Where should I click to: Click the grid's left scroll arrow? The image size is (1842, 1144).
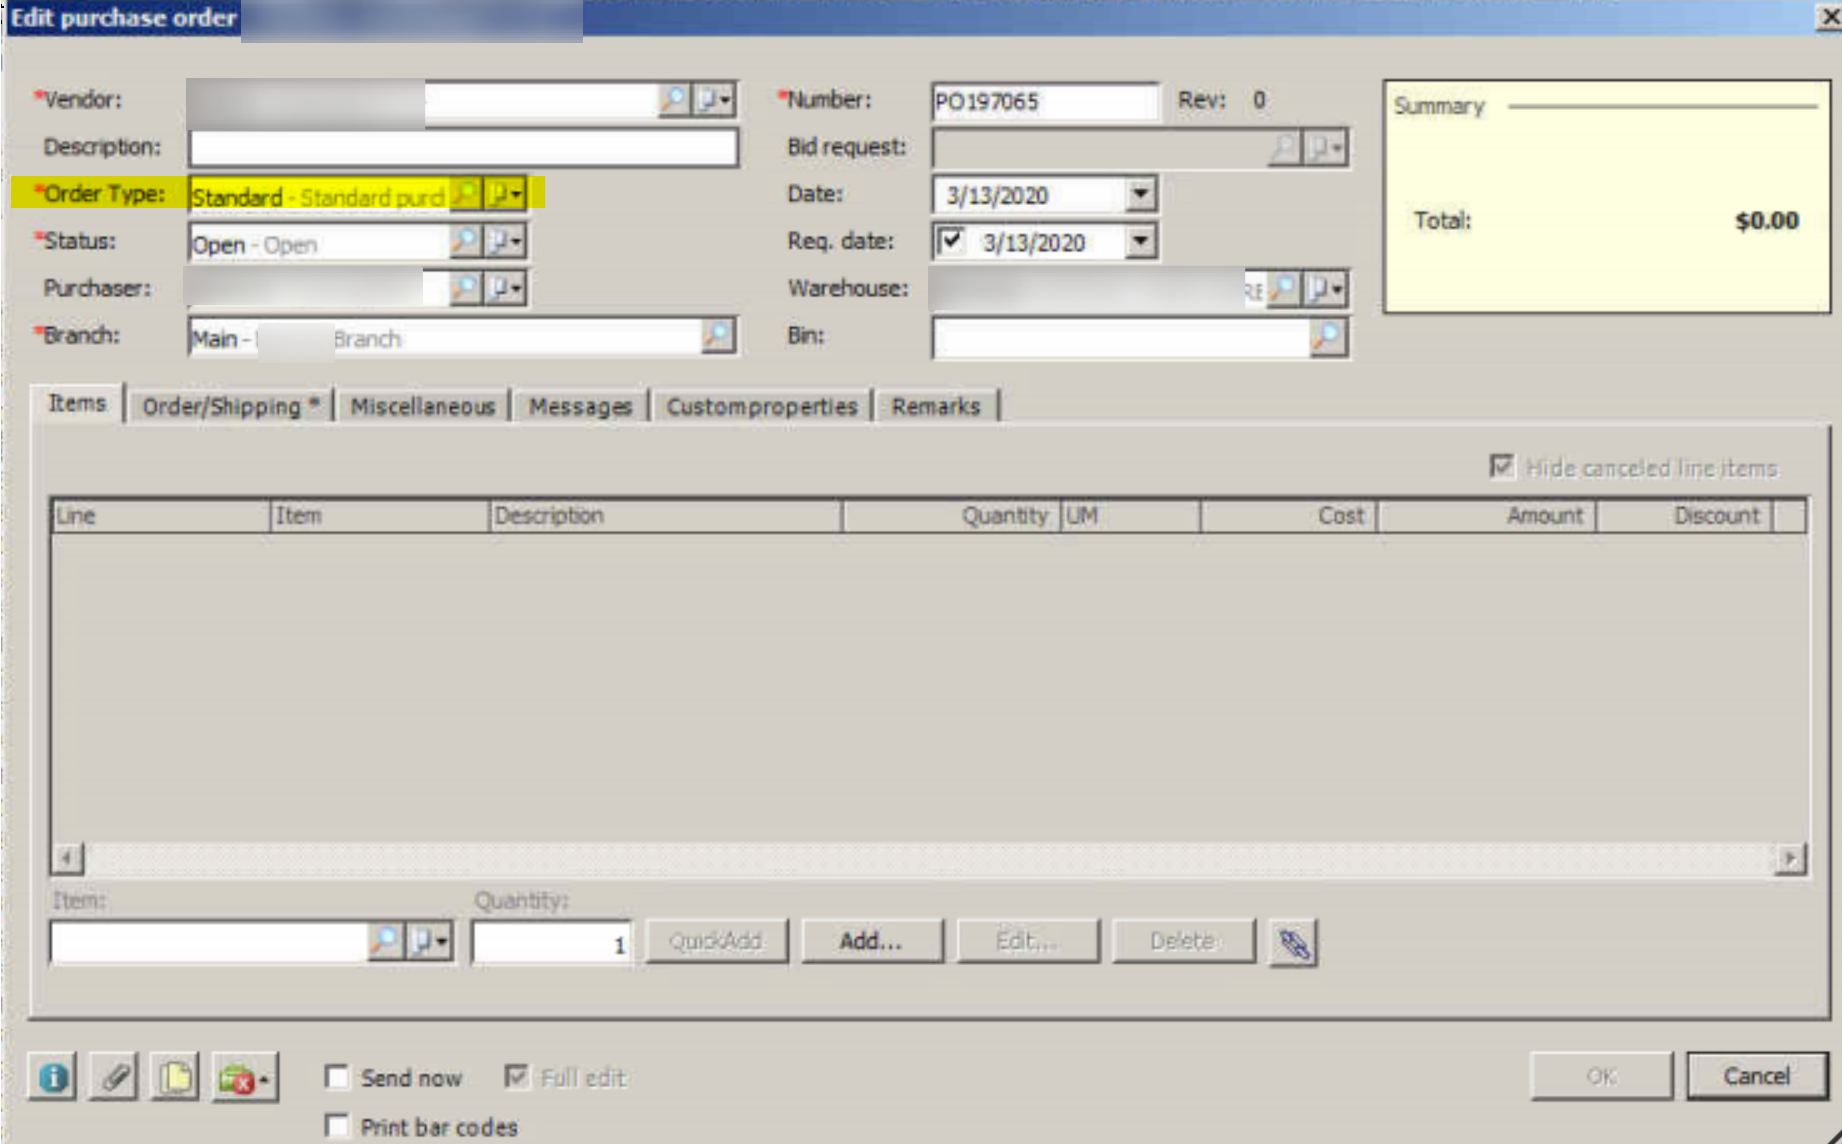[67, 858]
